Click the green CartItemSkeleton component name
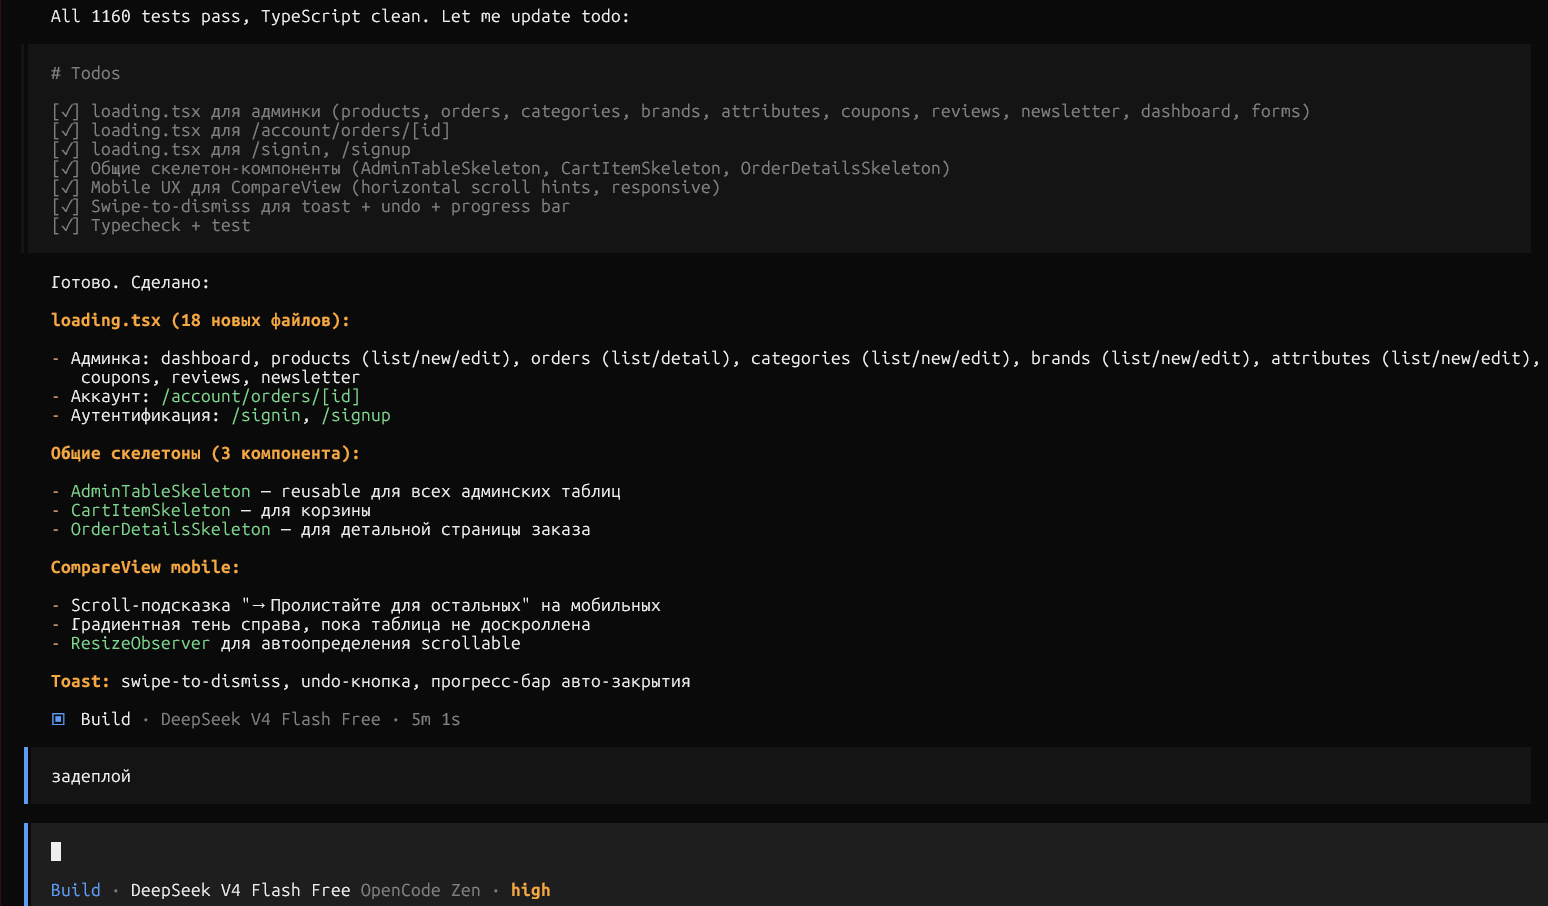 [x=151, y=510]
